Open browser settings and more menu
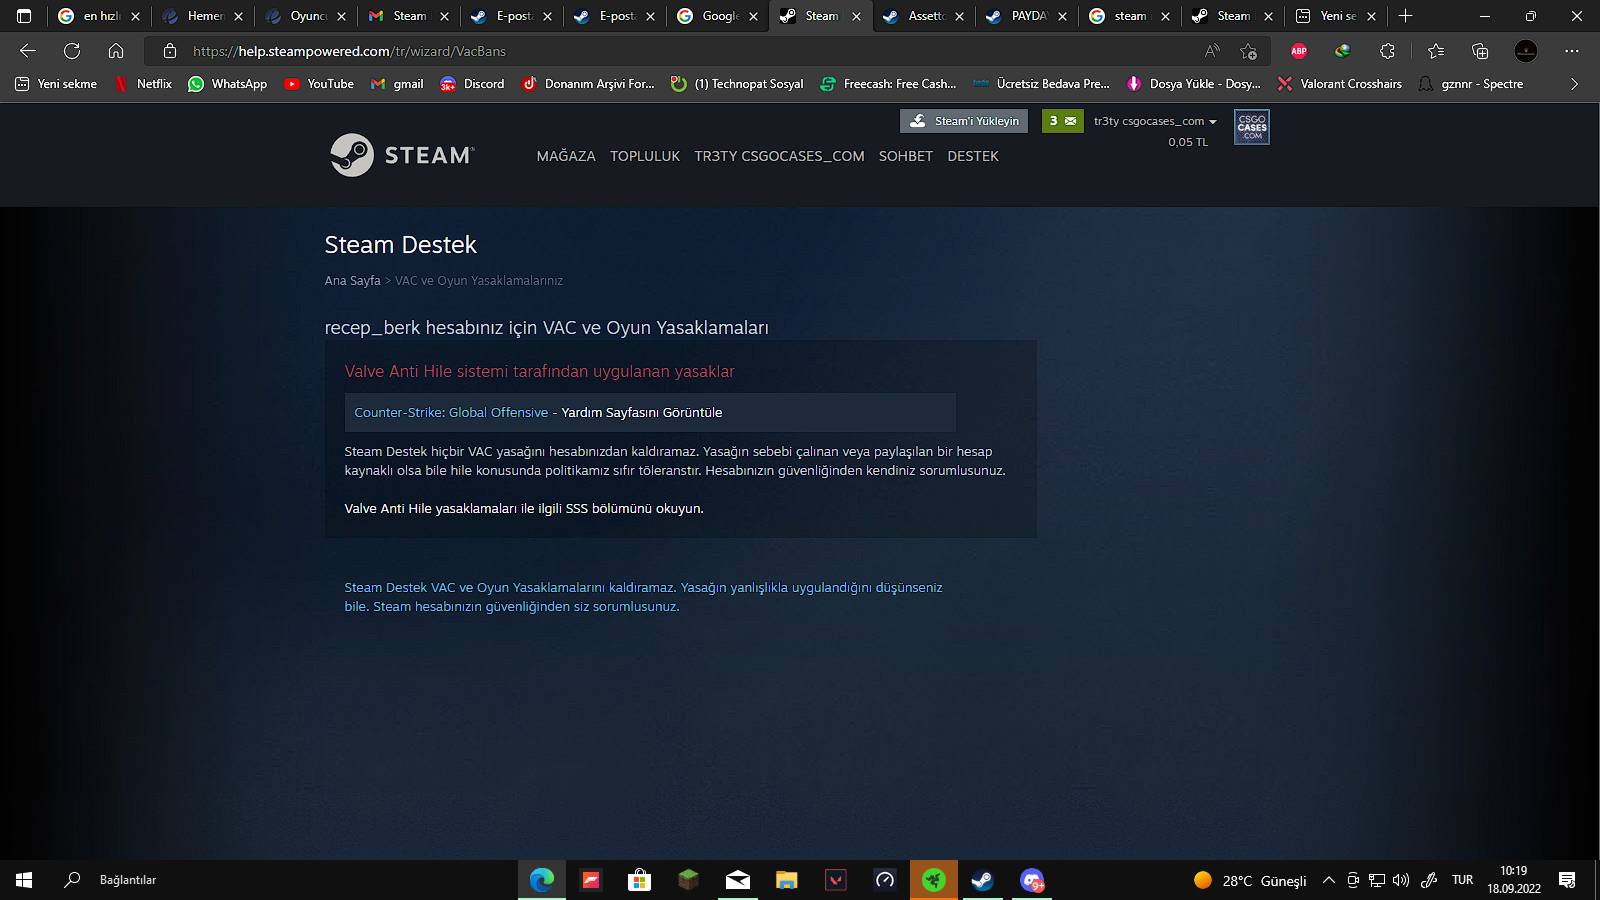1600x900 pixels. pos(1572,51)
